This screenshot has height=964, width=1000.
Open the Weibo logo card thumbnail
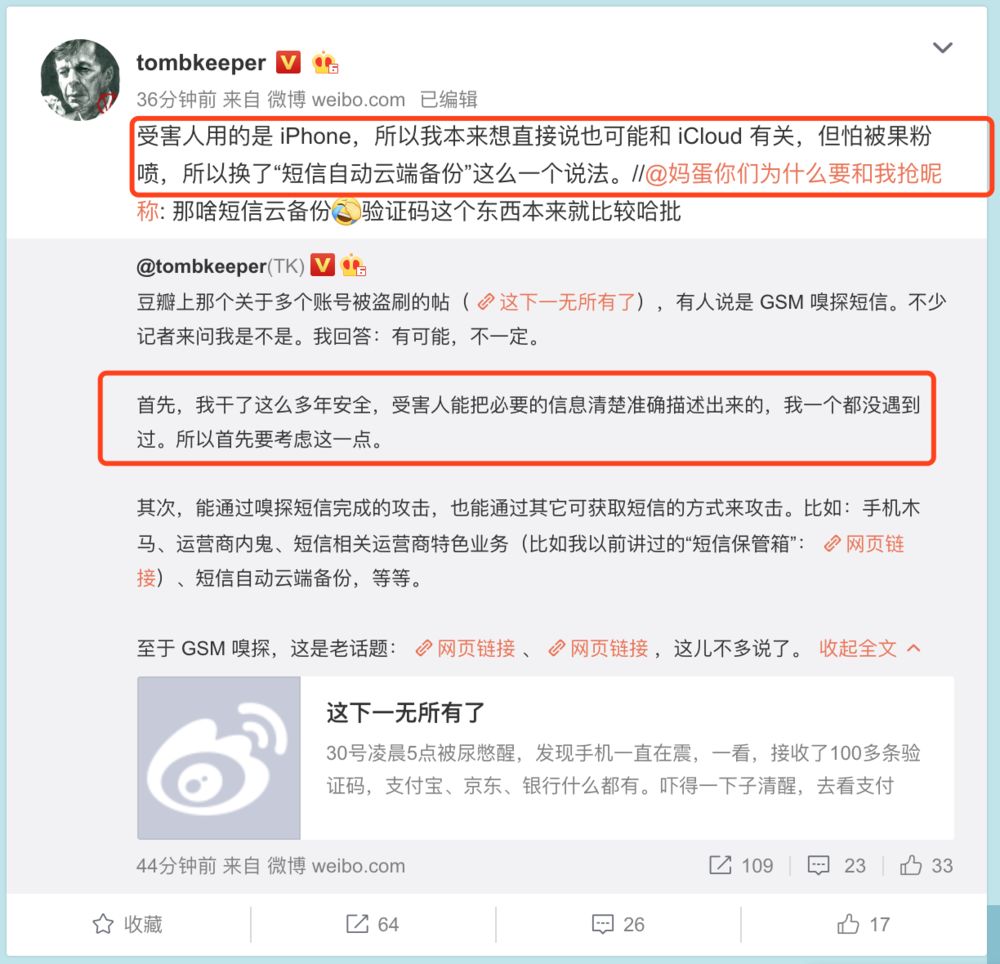[x=219, y=757]
